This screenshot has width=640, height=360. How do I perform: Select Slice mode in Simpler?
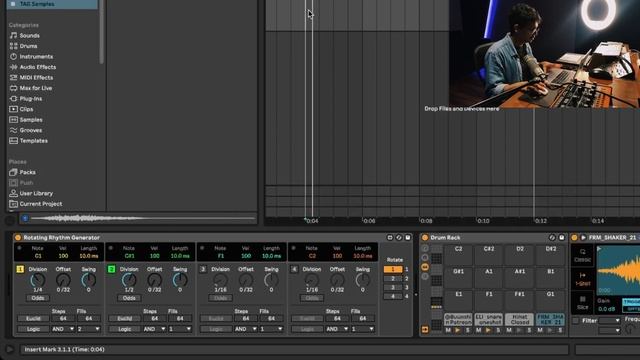click(582, 303)
